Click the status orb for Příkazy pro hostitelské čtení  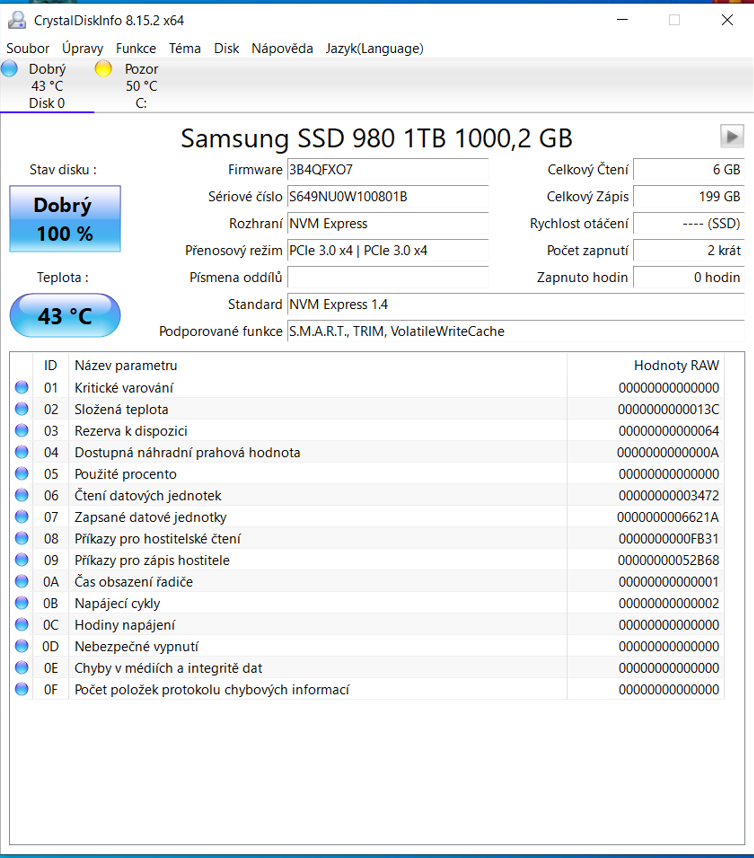[22, 538]
